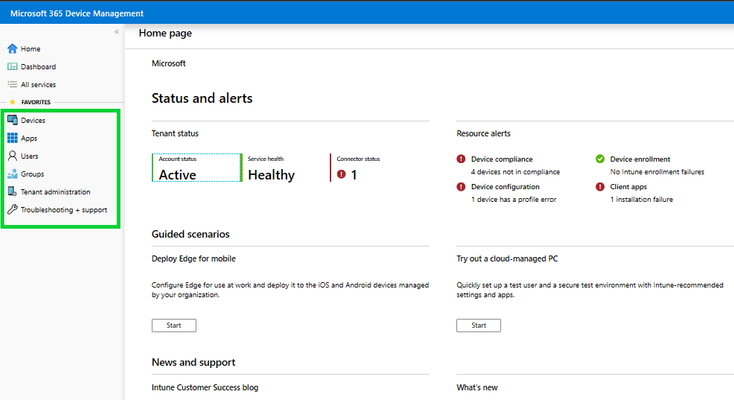Click Connector status red alert icon

341,174
